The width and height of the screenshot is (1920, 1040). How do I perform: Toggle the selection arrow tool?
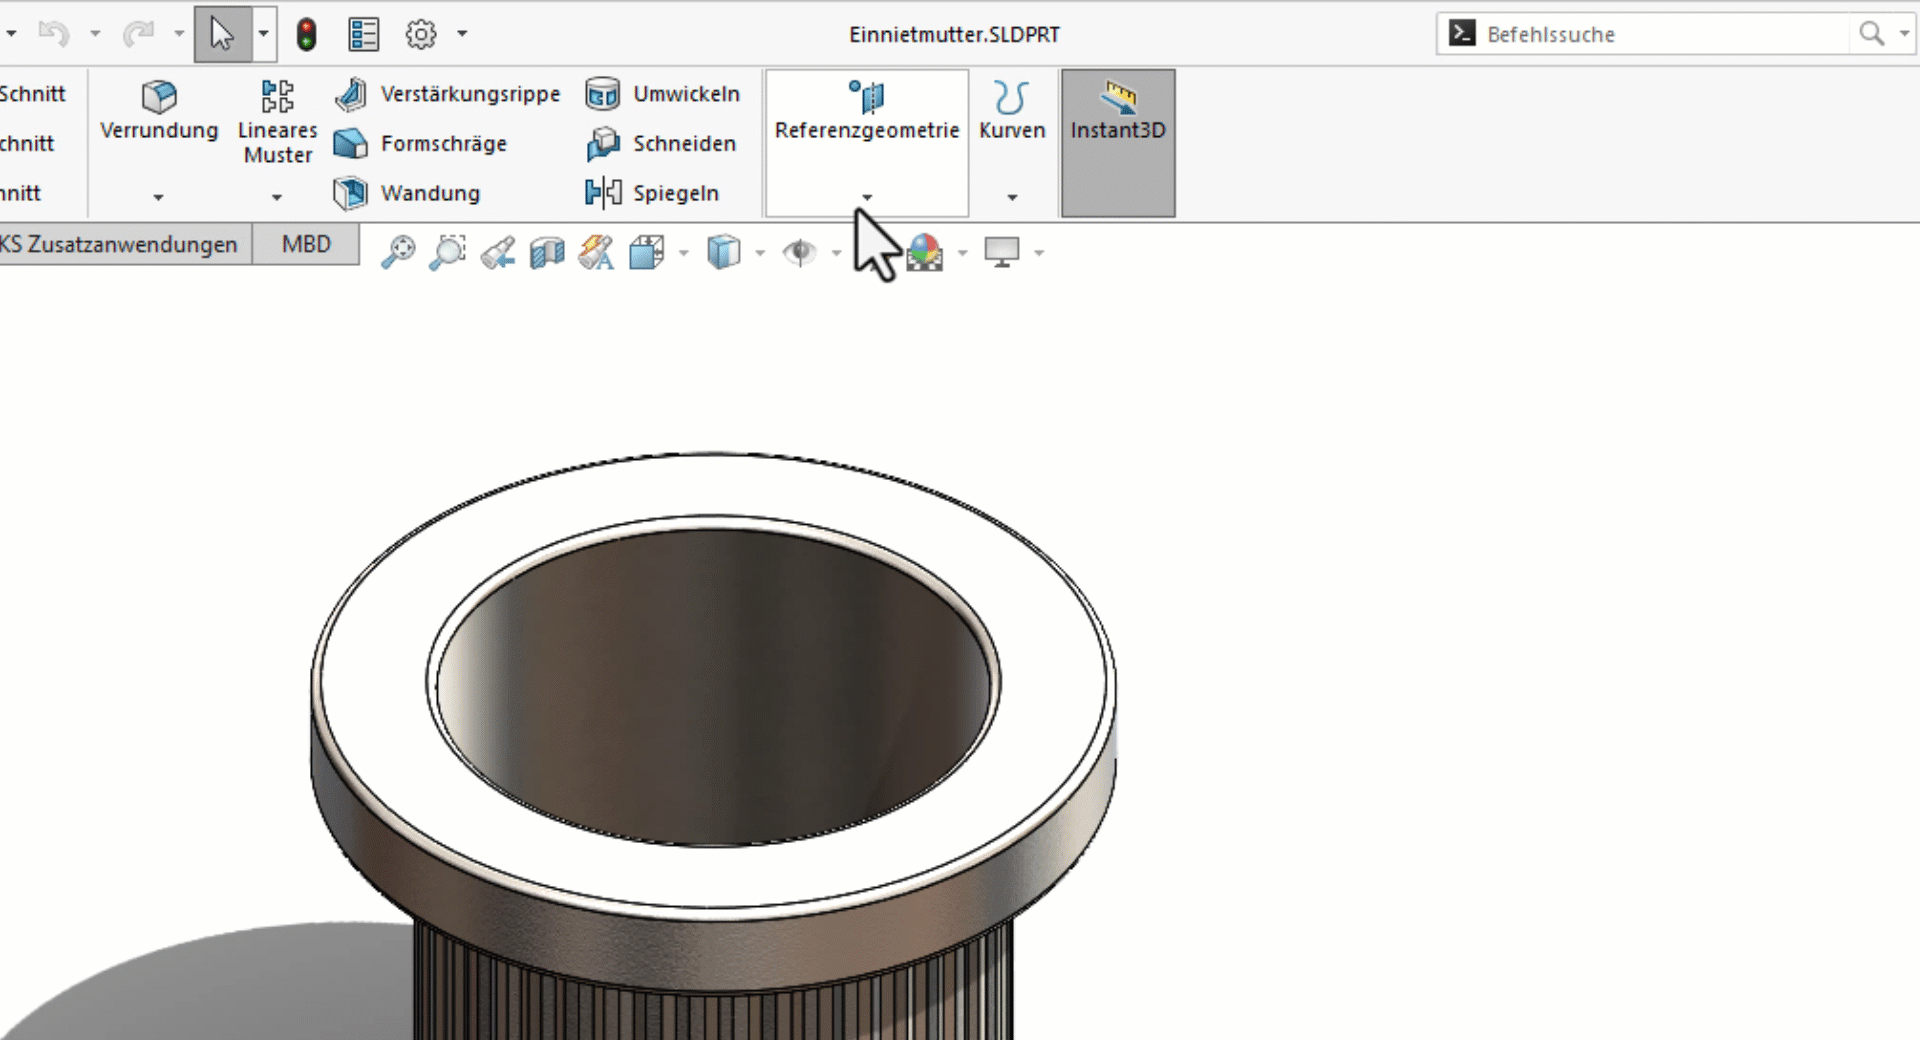[222, 32]
